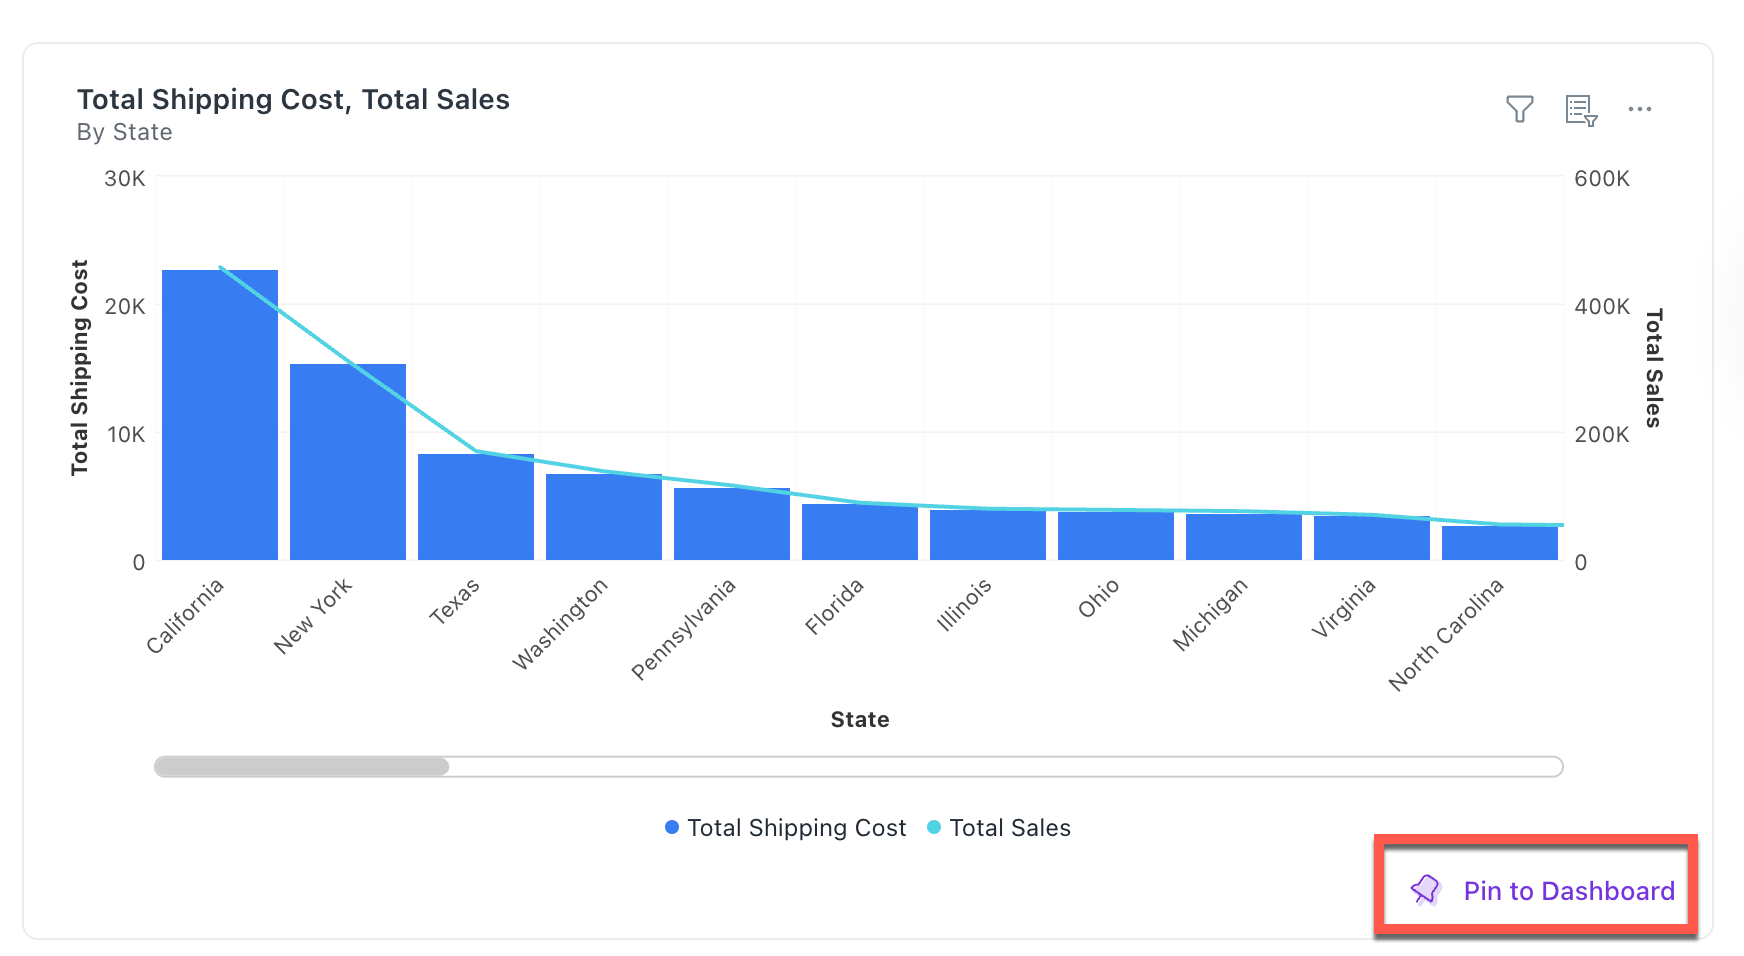This screenshot has height=956, width=1744.
Task: Click the Virginia x-axis label
Action: click(x=1344, y=608)
